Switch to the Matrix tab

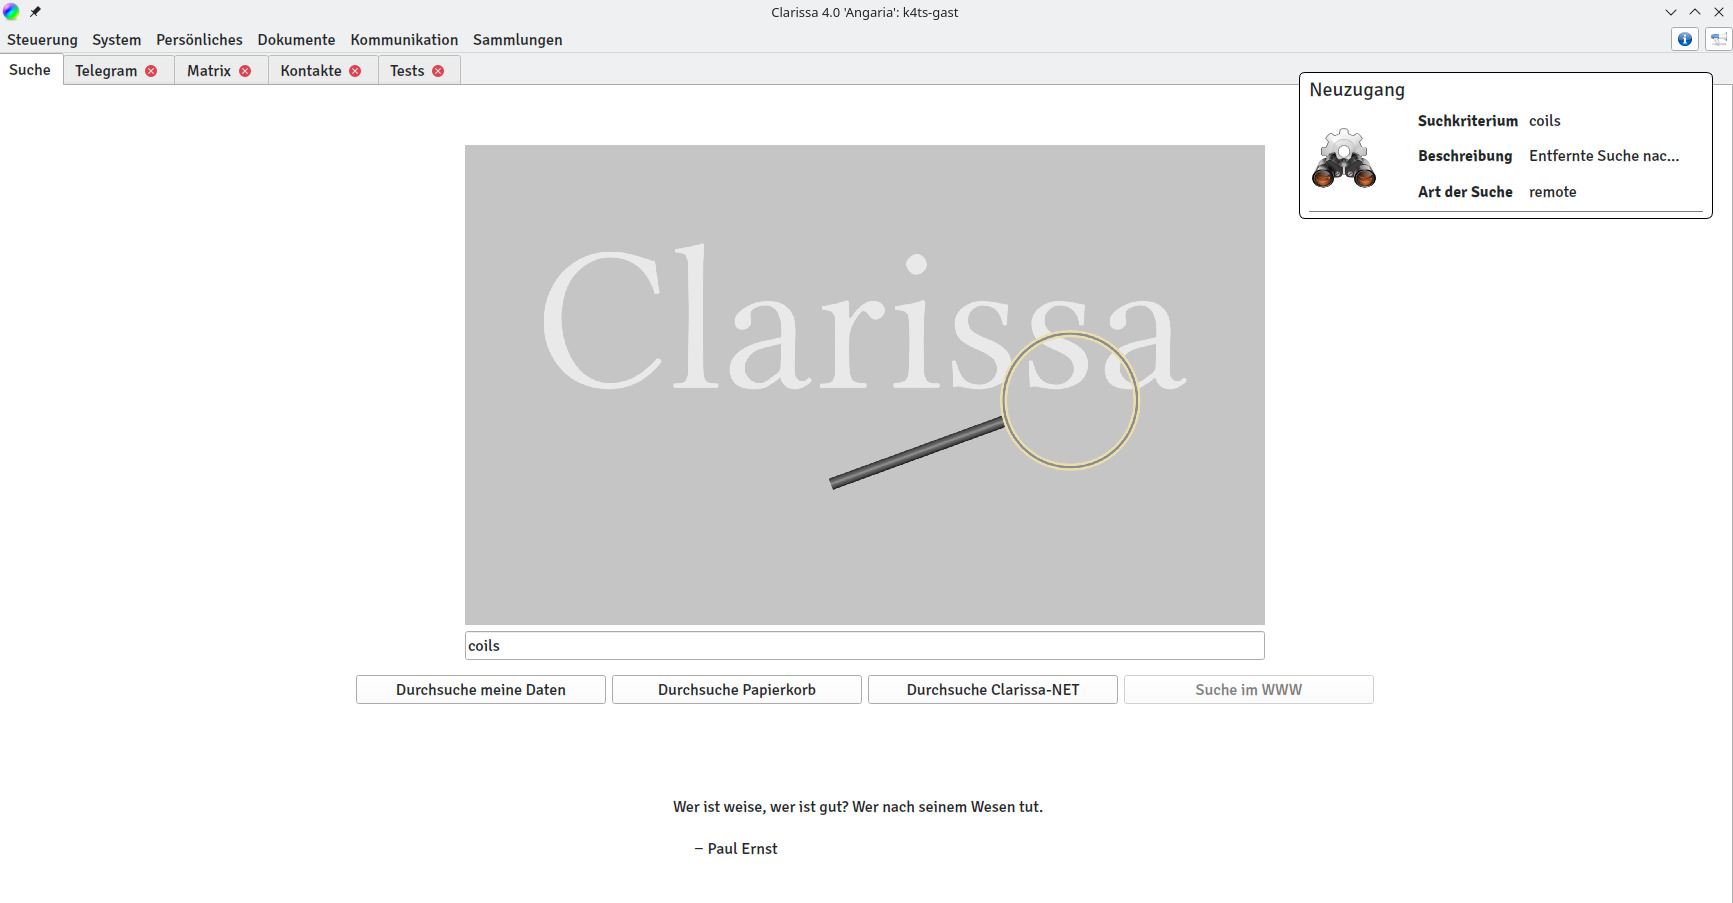click(209, 71)
